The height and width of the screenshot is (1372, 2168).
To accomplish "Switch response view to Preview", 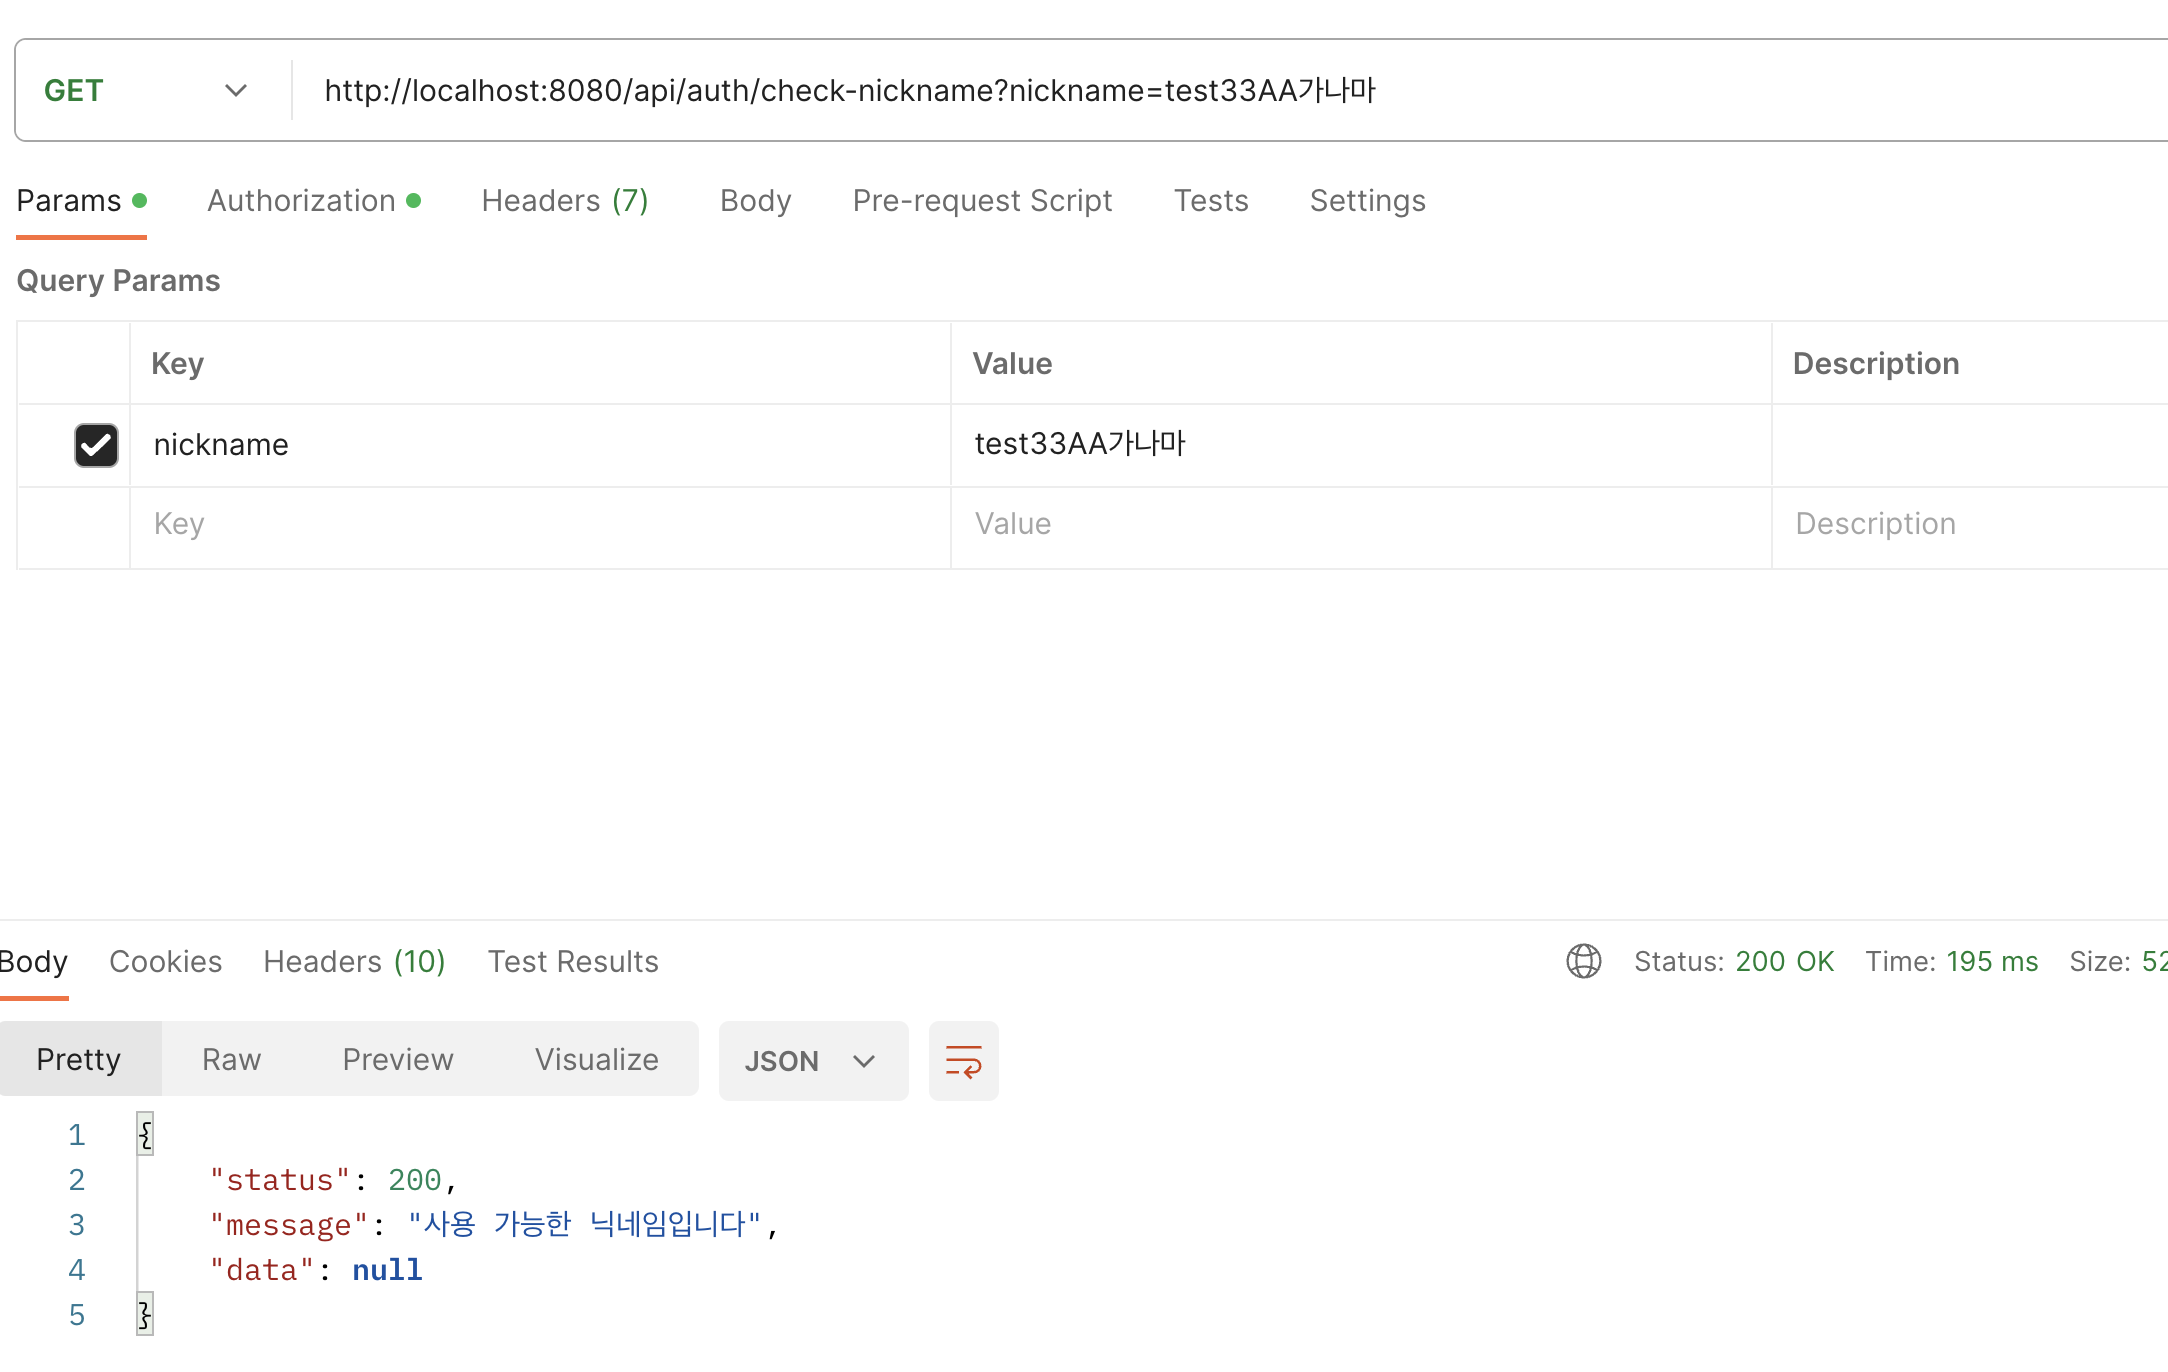I will tap(398, 1059).
